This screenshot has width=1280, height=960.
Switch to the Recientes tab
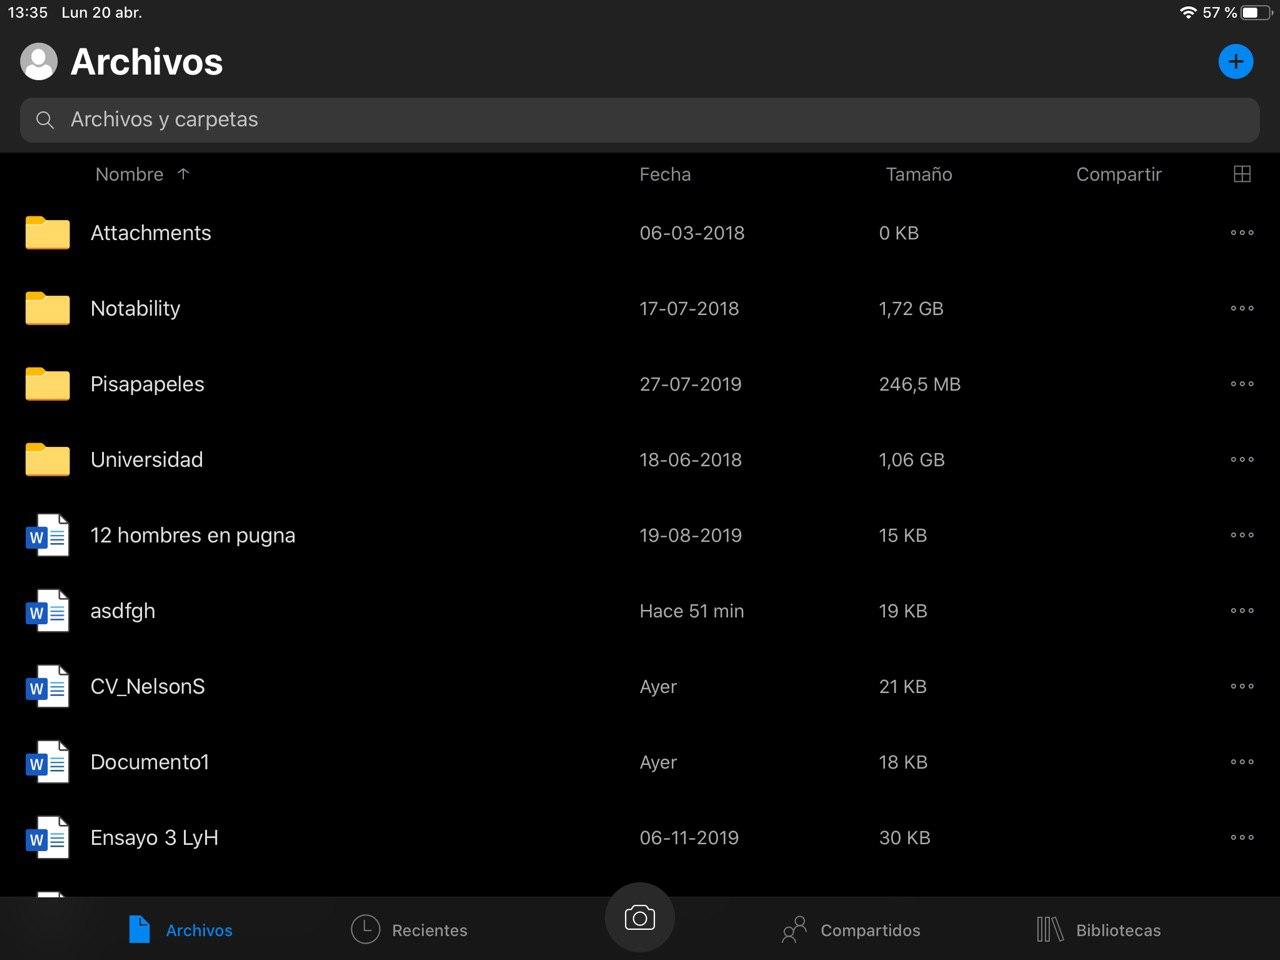point(410,930)
